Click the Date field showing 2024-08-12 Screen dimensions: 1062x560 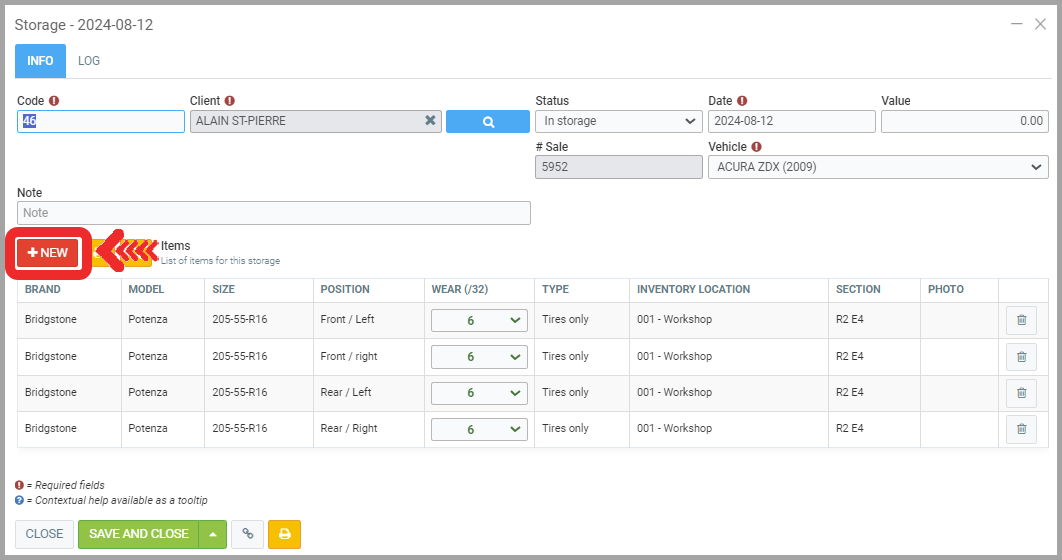(791, 121)
